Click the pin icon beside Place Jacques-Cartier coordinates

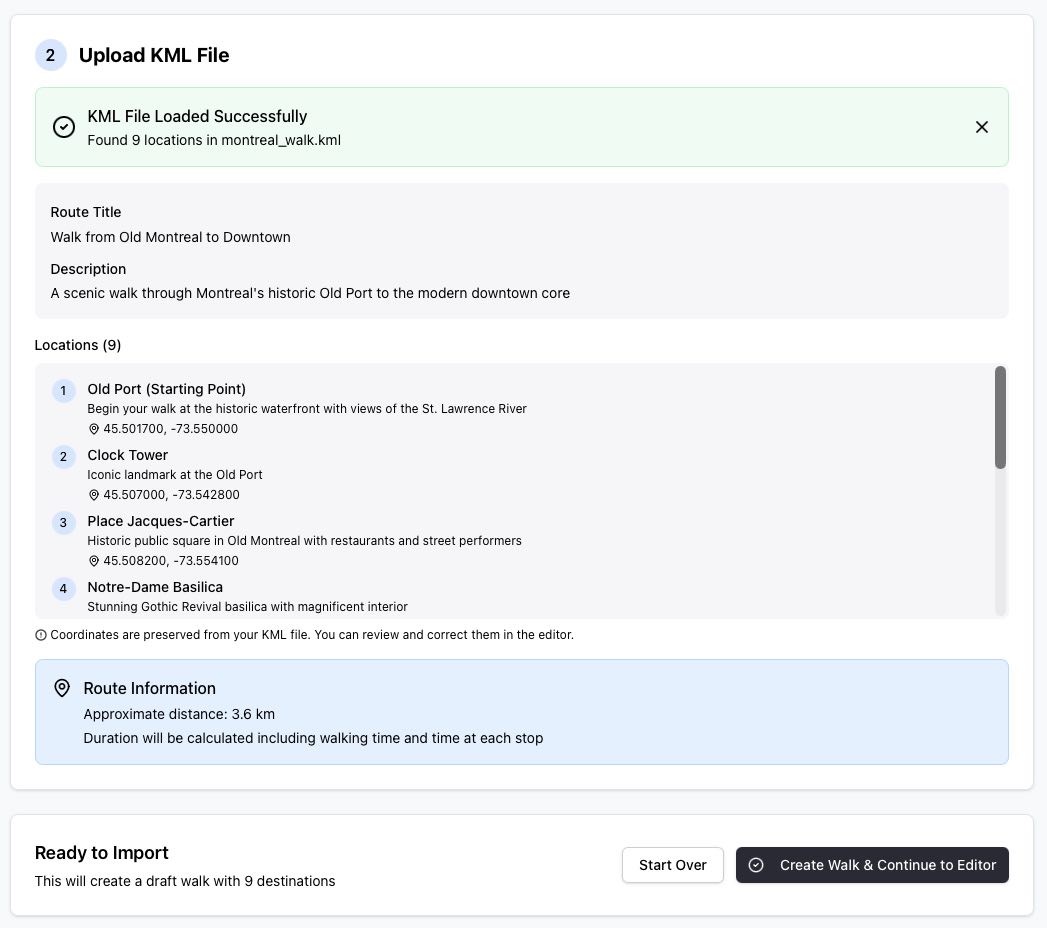pyautogui.click(x=94, y=561)
